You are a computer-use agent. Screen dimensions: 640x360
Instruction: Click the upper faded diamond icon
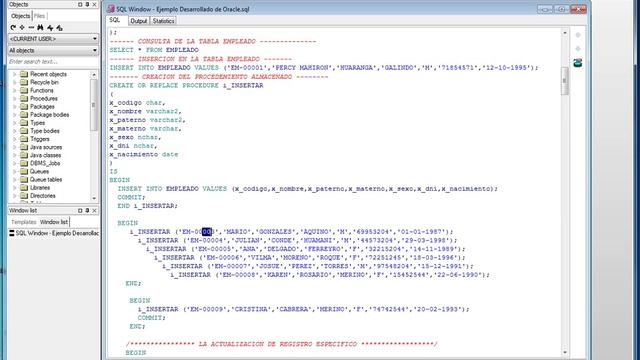click(578, 35)
